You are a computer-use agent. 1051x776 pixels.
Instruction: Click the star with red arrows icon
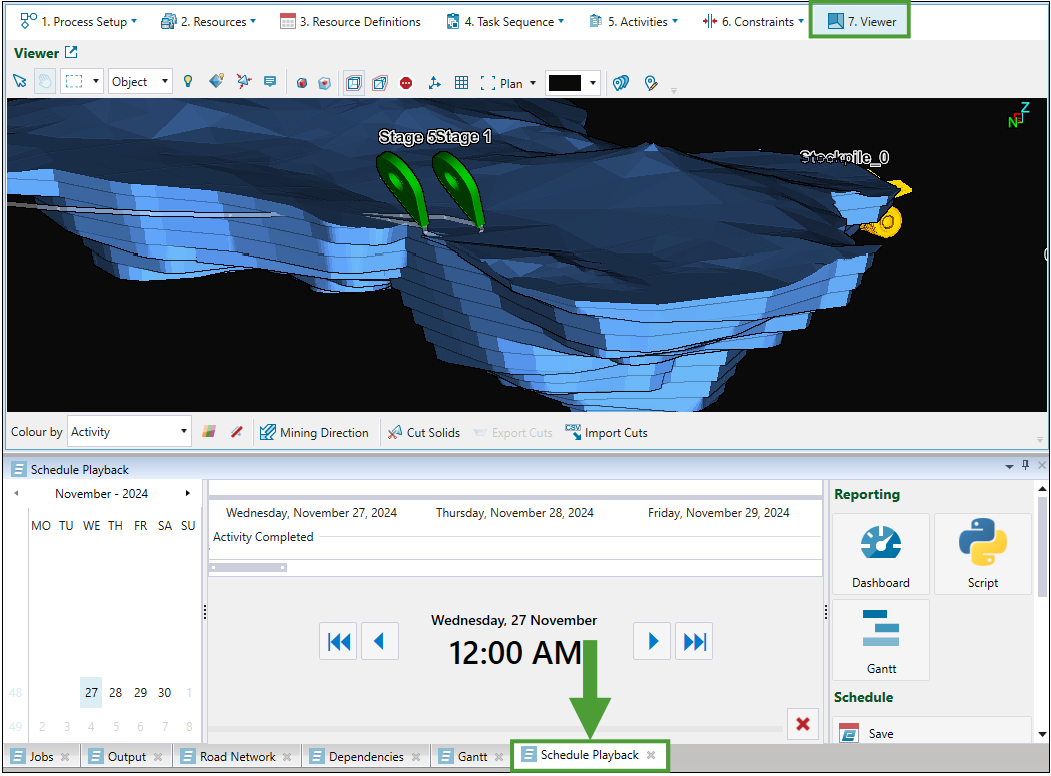pyautogui.click(x=243, y=82)
